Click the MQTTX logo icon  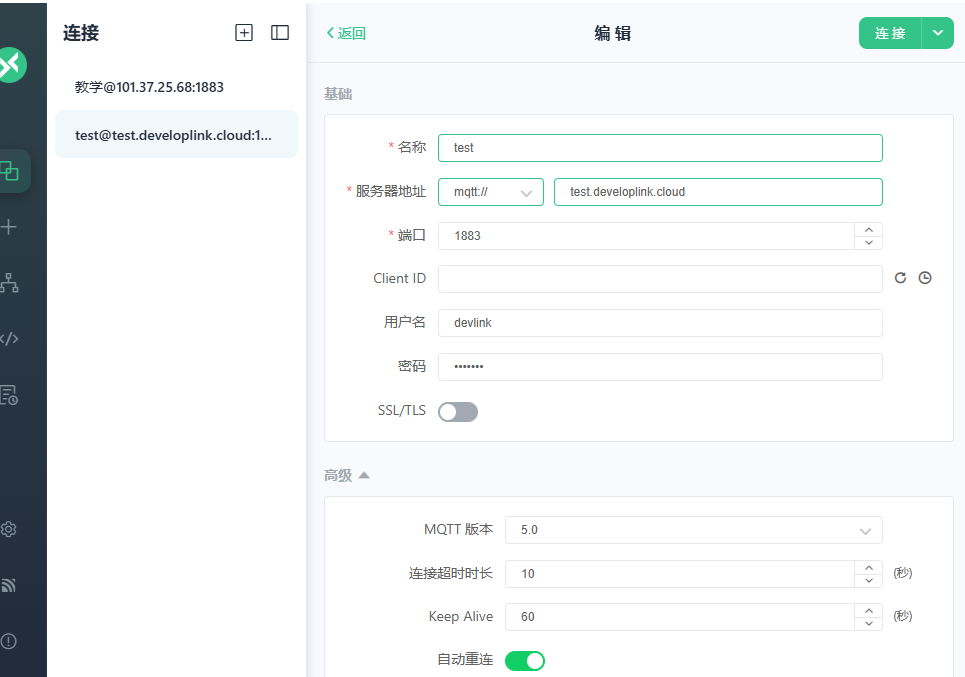(12, 65)
